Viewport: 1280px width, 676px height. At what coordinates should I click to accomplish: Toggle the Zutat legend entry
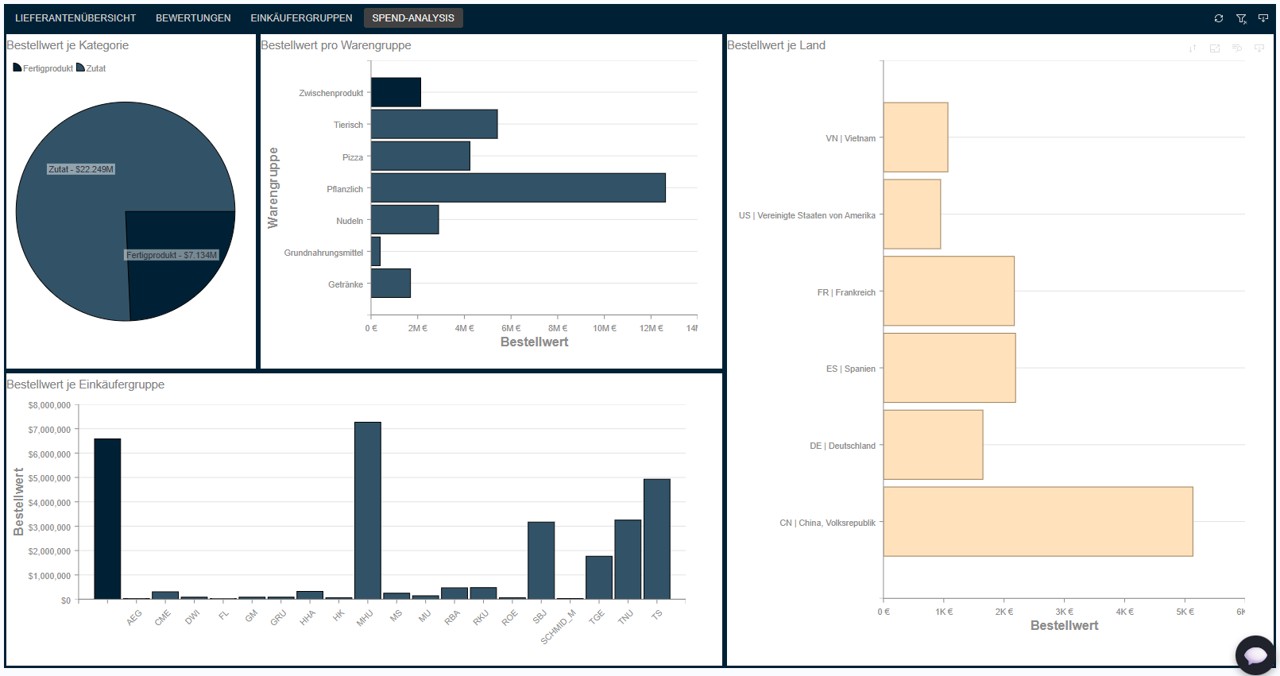[x=91, y=68]
